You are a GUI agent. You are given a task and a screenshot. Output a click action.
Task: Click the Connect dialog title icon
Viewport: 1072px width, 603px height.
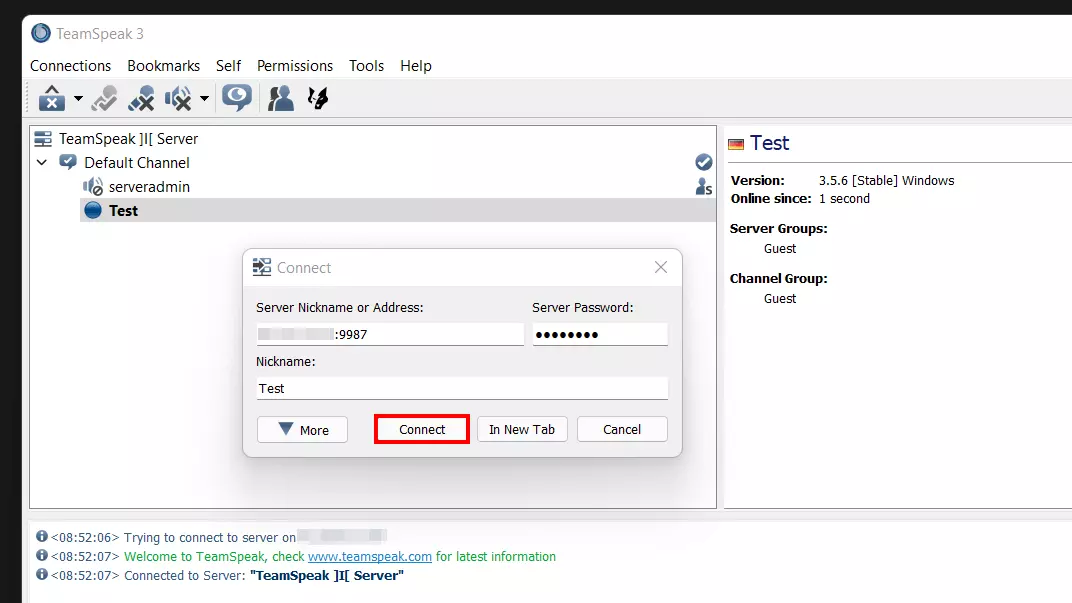tap(262, 267)
